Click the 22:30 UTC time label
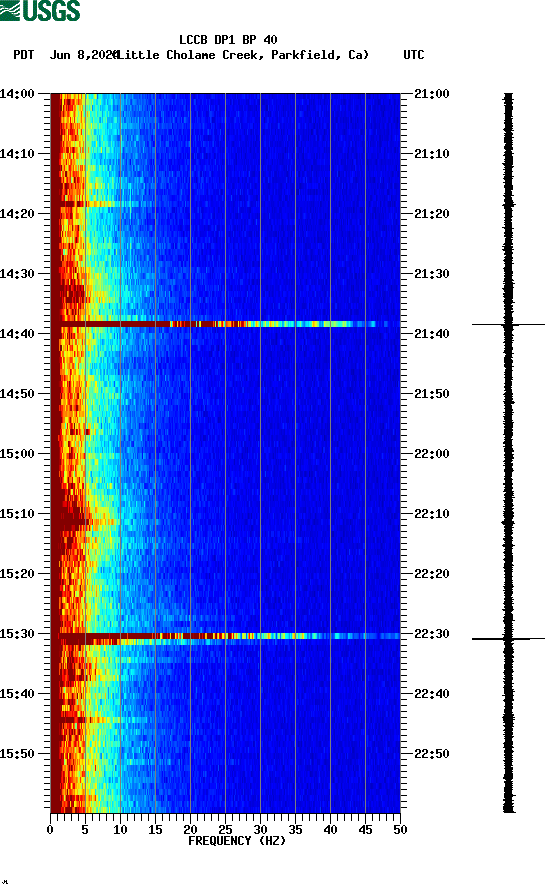This screenshot has width=552, height=893. point(432,634)
